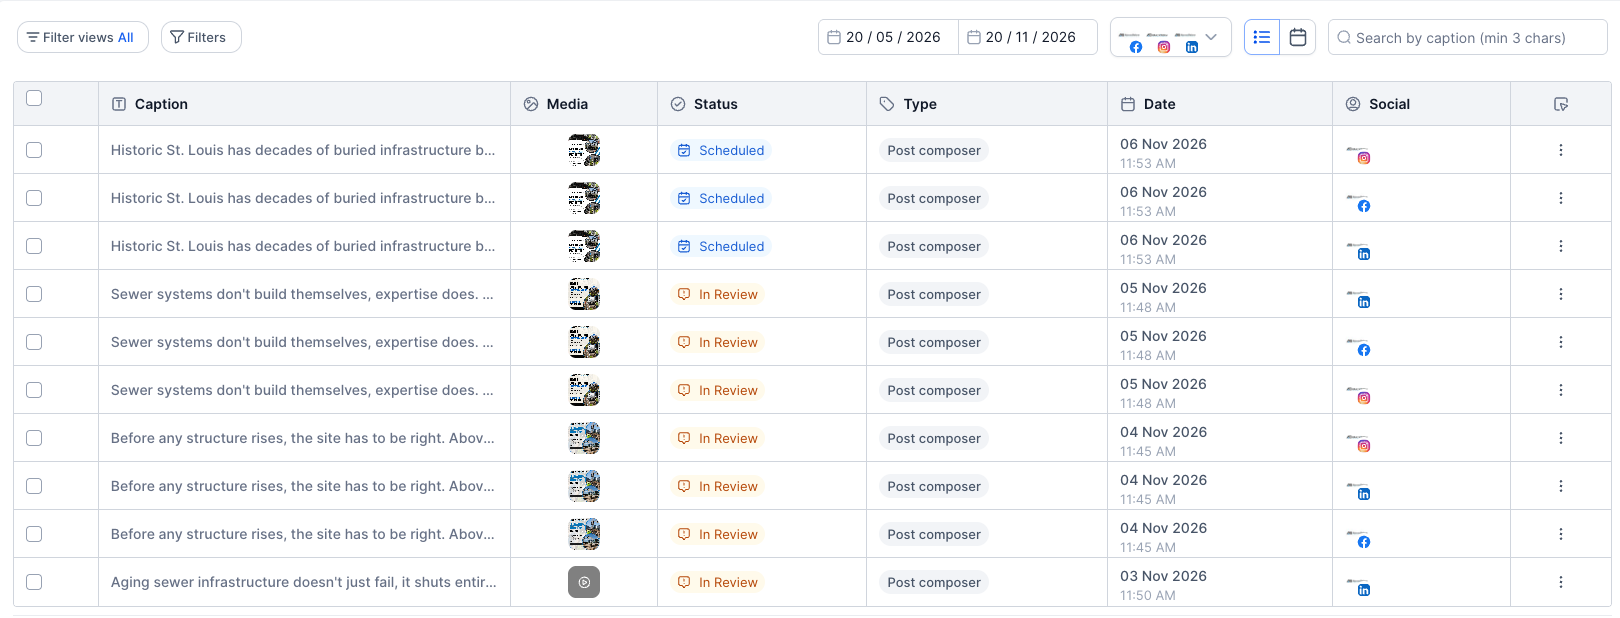Open more options for 05 Nov Facebook post
The image size is (1620, 618).
point(1561,342)
